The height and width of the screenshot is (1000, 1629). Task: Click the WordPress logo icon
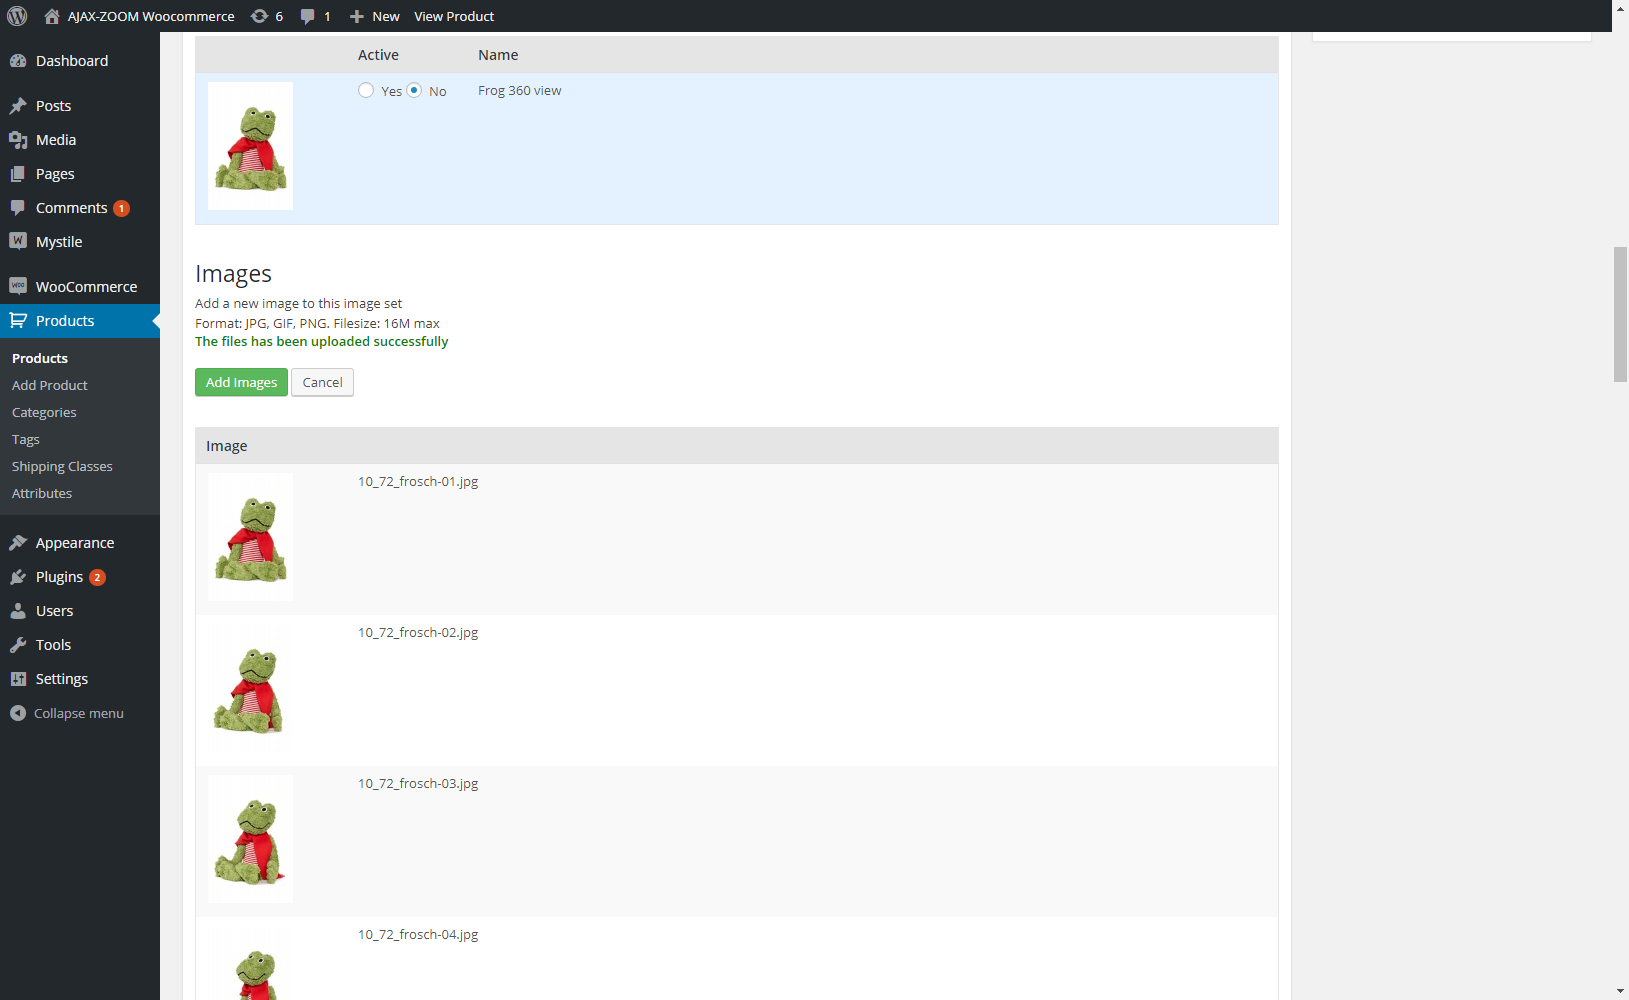(17, 16)
